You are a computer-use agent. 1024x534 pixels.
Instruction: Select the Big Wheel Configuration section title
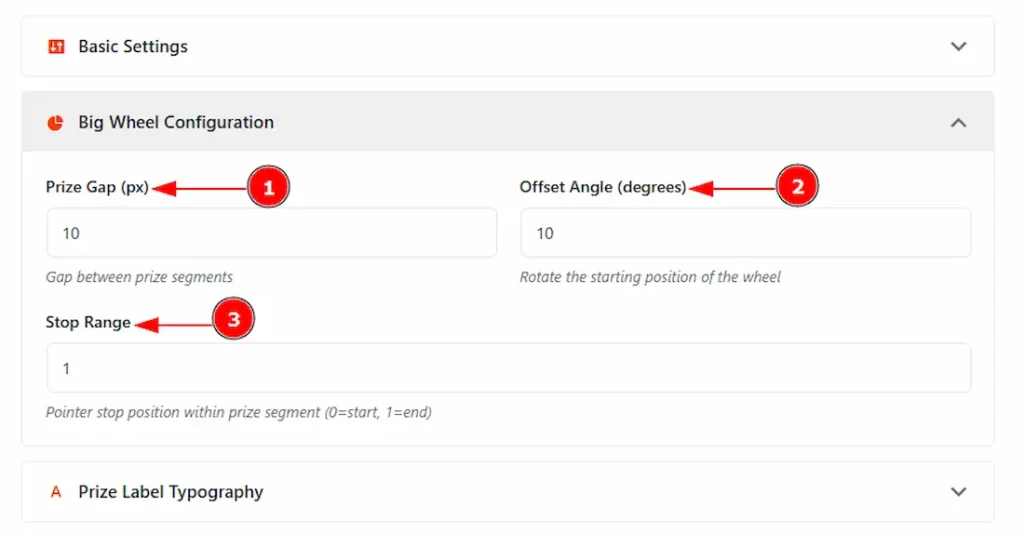[176, 123]
